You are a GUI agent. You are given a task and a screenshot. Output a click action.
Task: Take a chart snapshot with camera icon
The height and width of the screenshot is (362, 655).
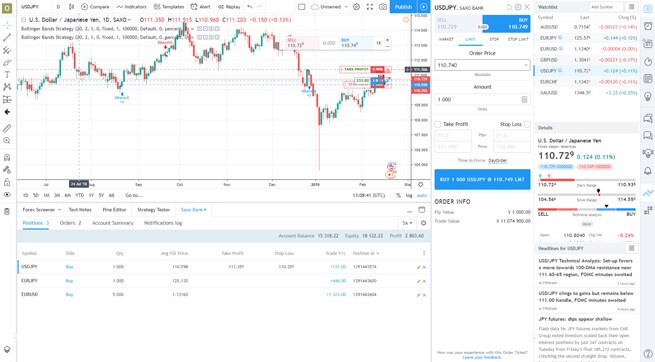coord(383,7)
